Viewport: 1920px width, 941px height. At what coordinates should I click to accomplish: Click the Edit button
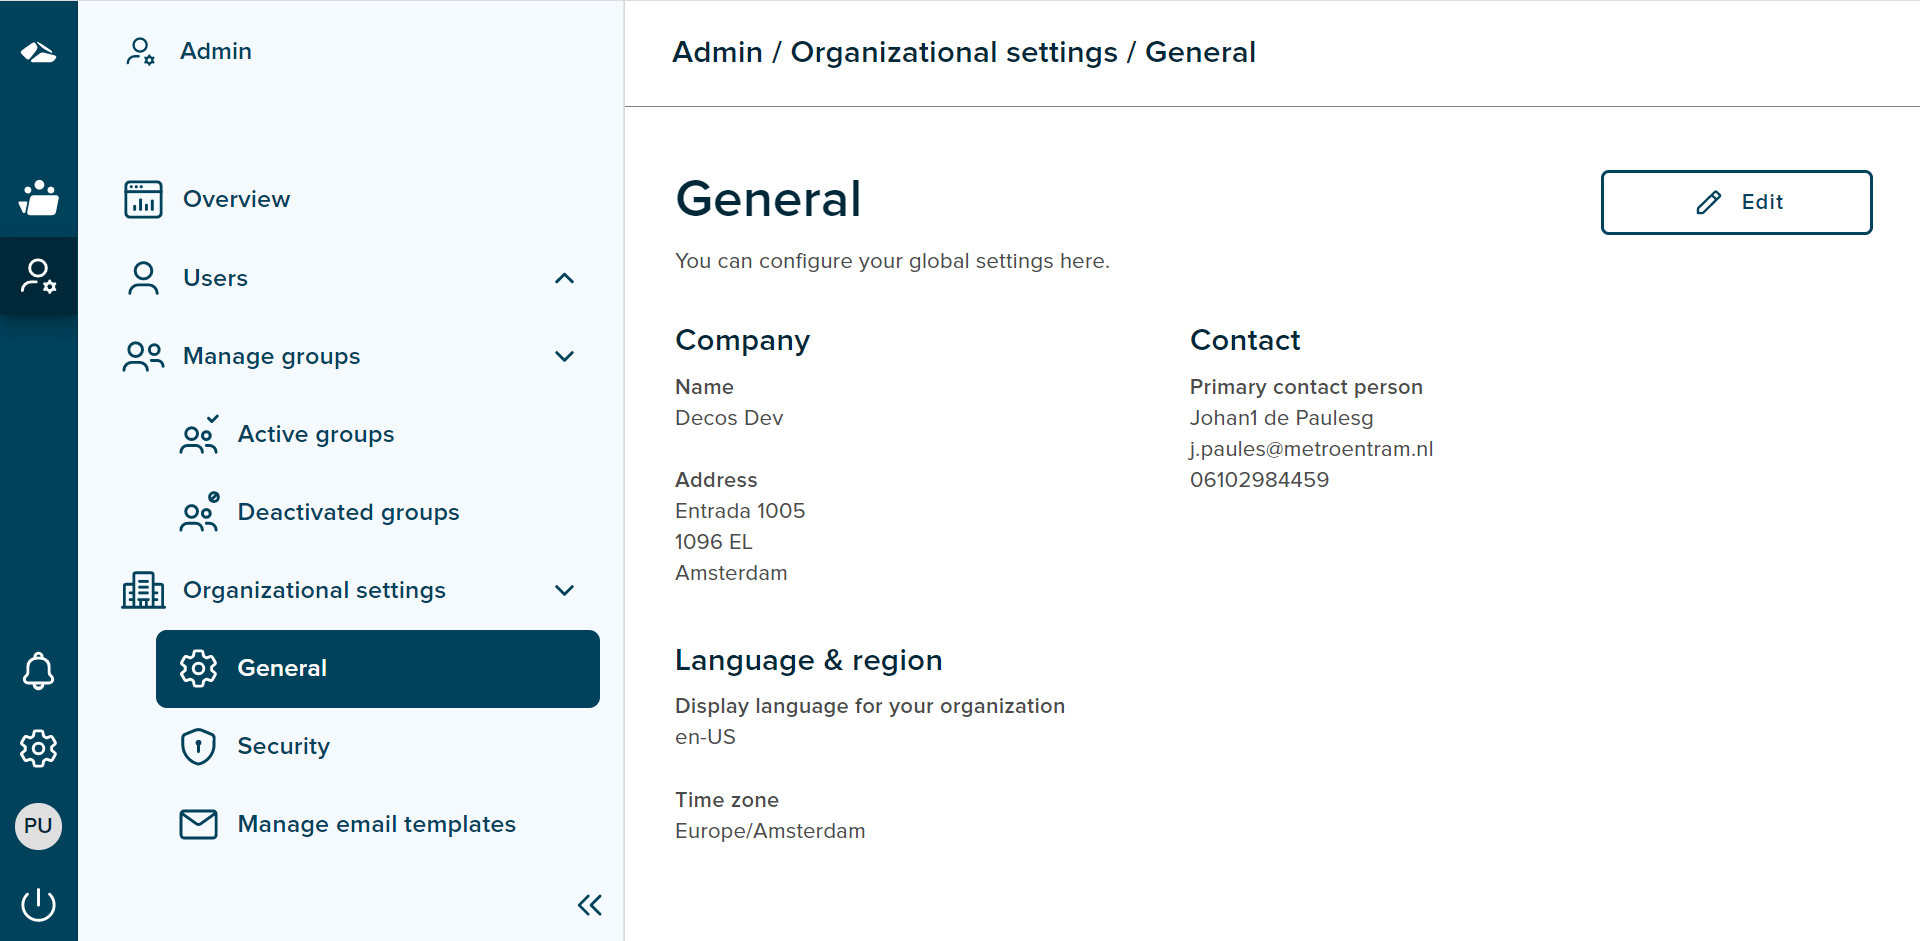coord(1737,202)
